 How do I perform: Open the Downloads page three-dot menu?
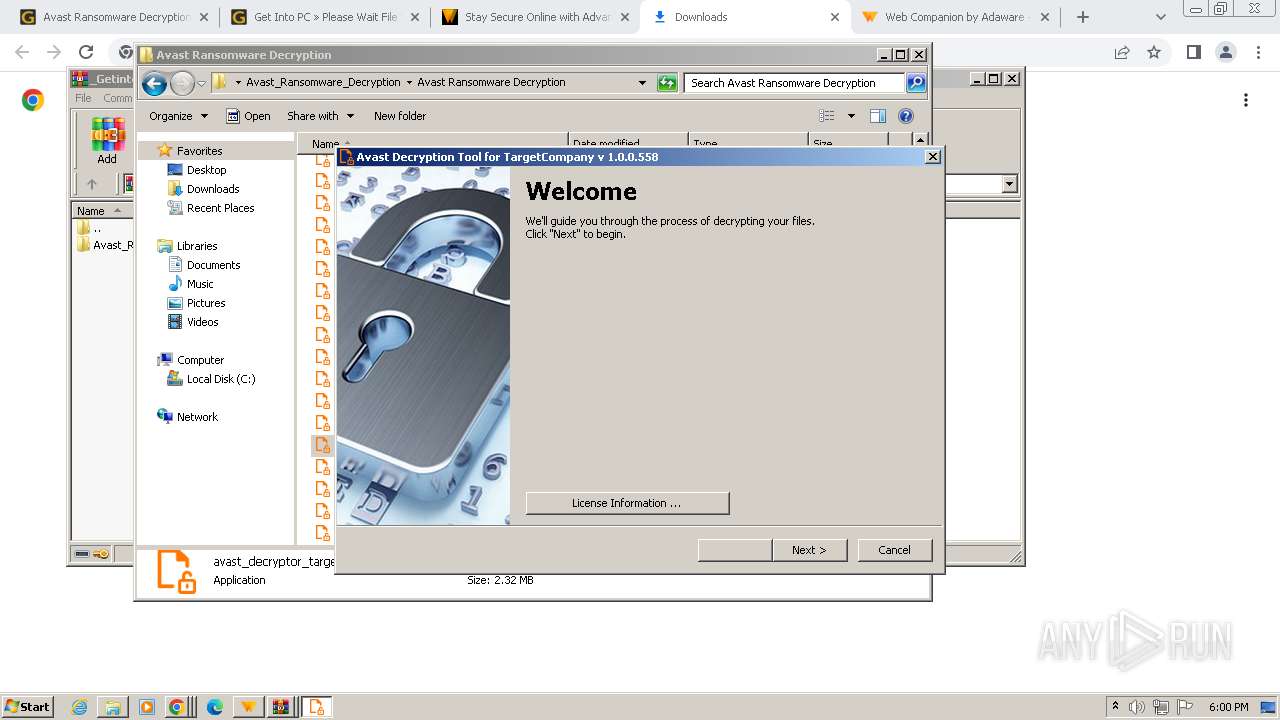tap(1246, 100)
